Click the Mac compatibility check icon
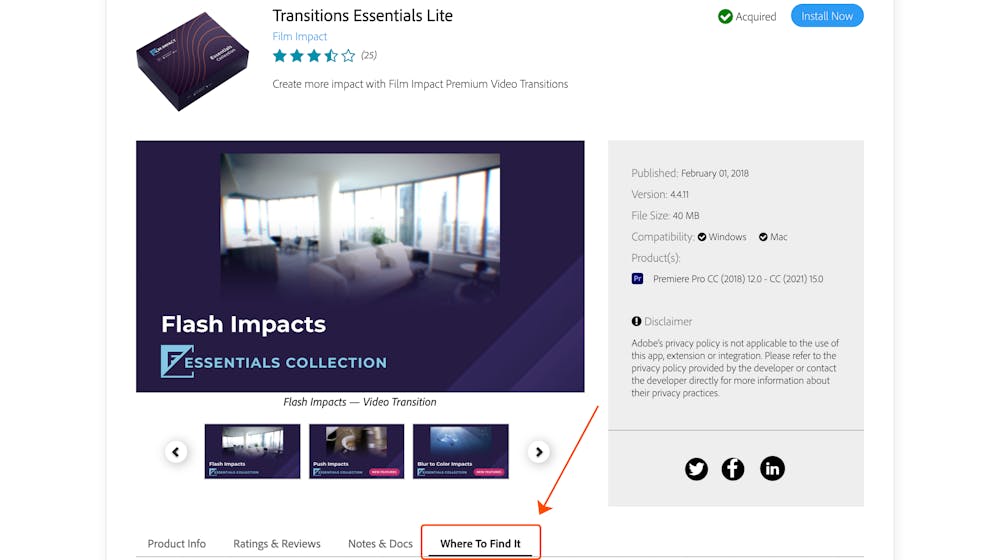The width and height of the screenshot is (1000, 560). 763,237
